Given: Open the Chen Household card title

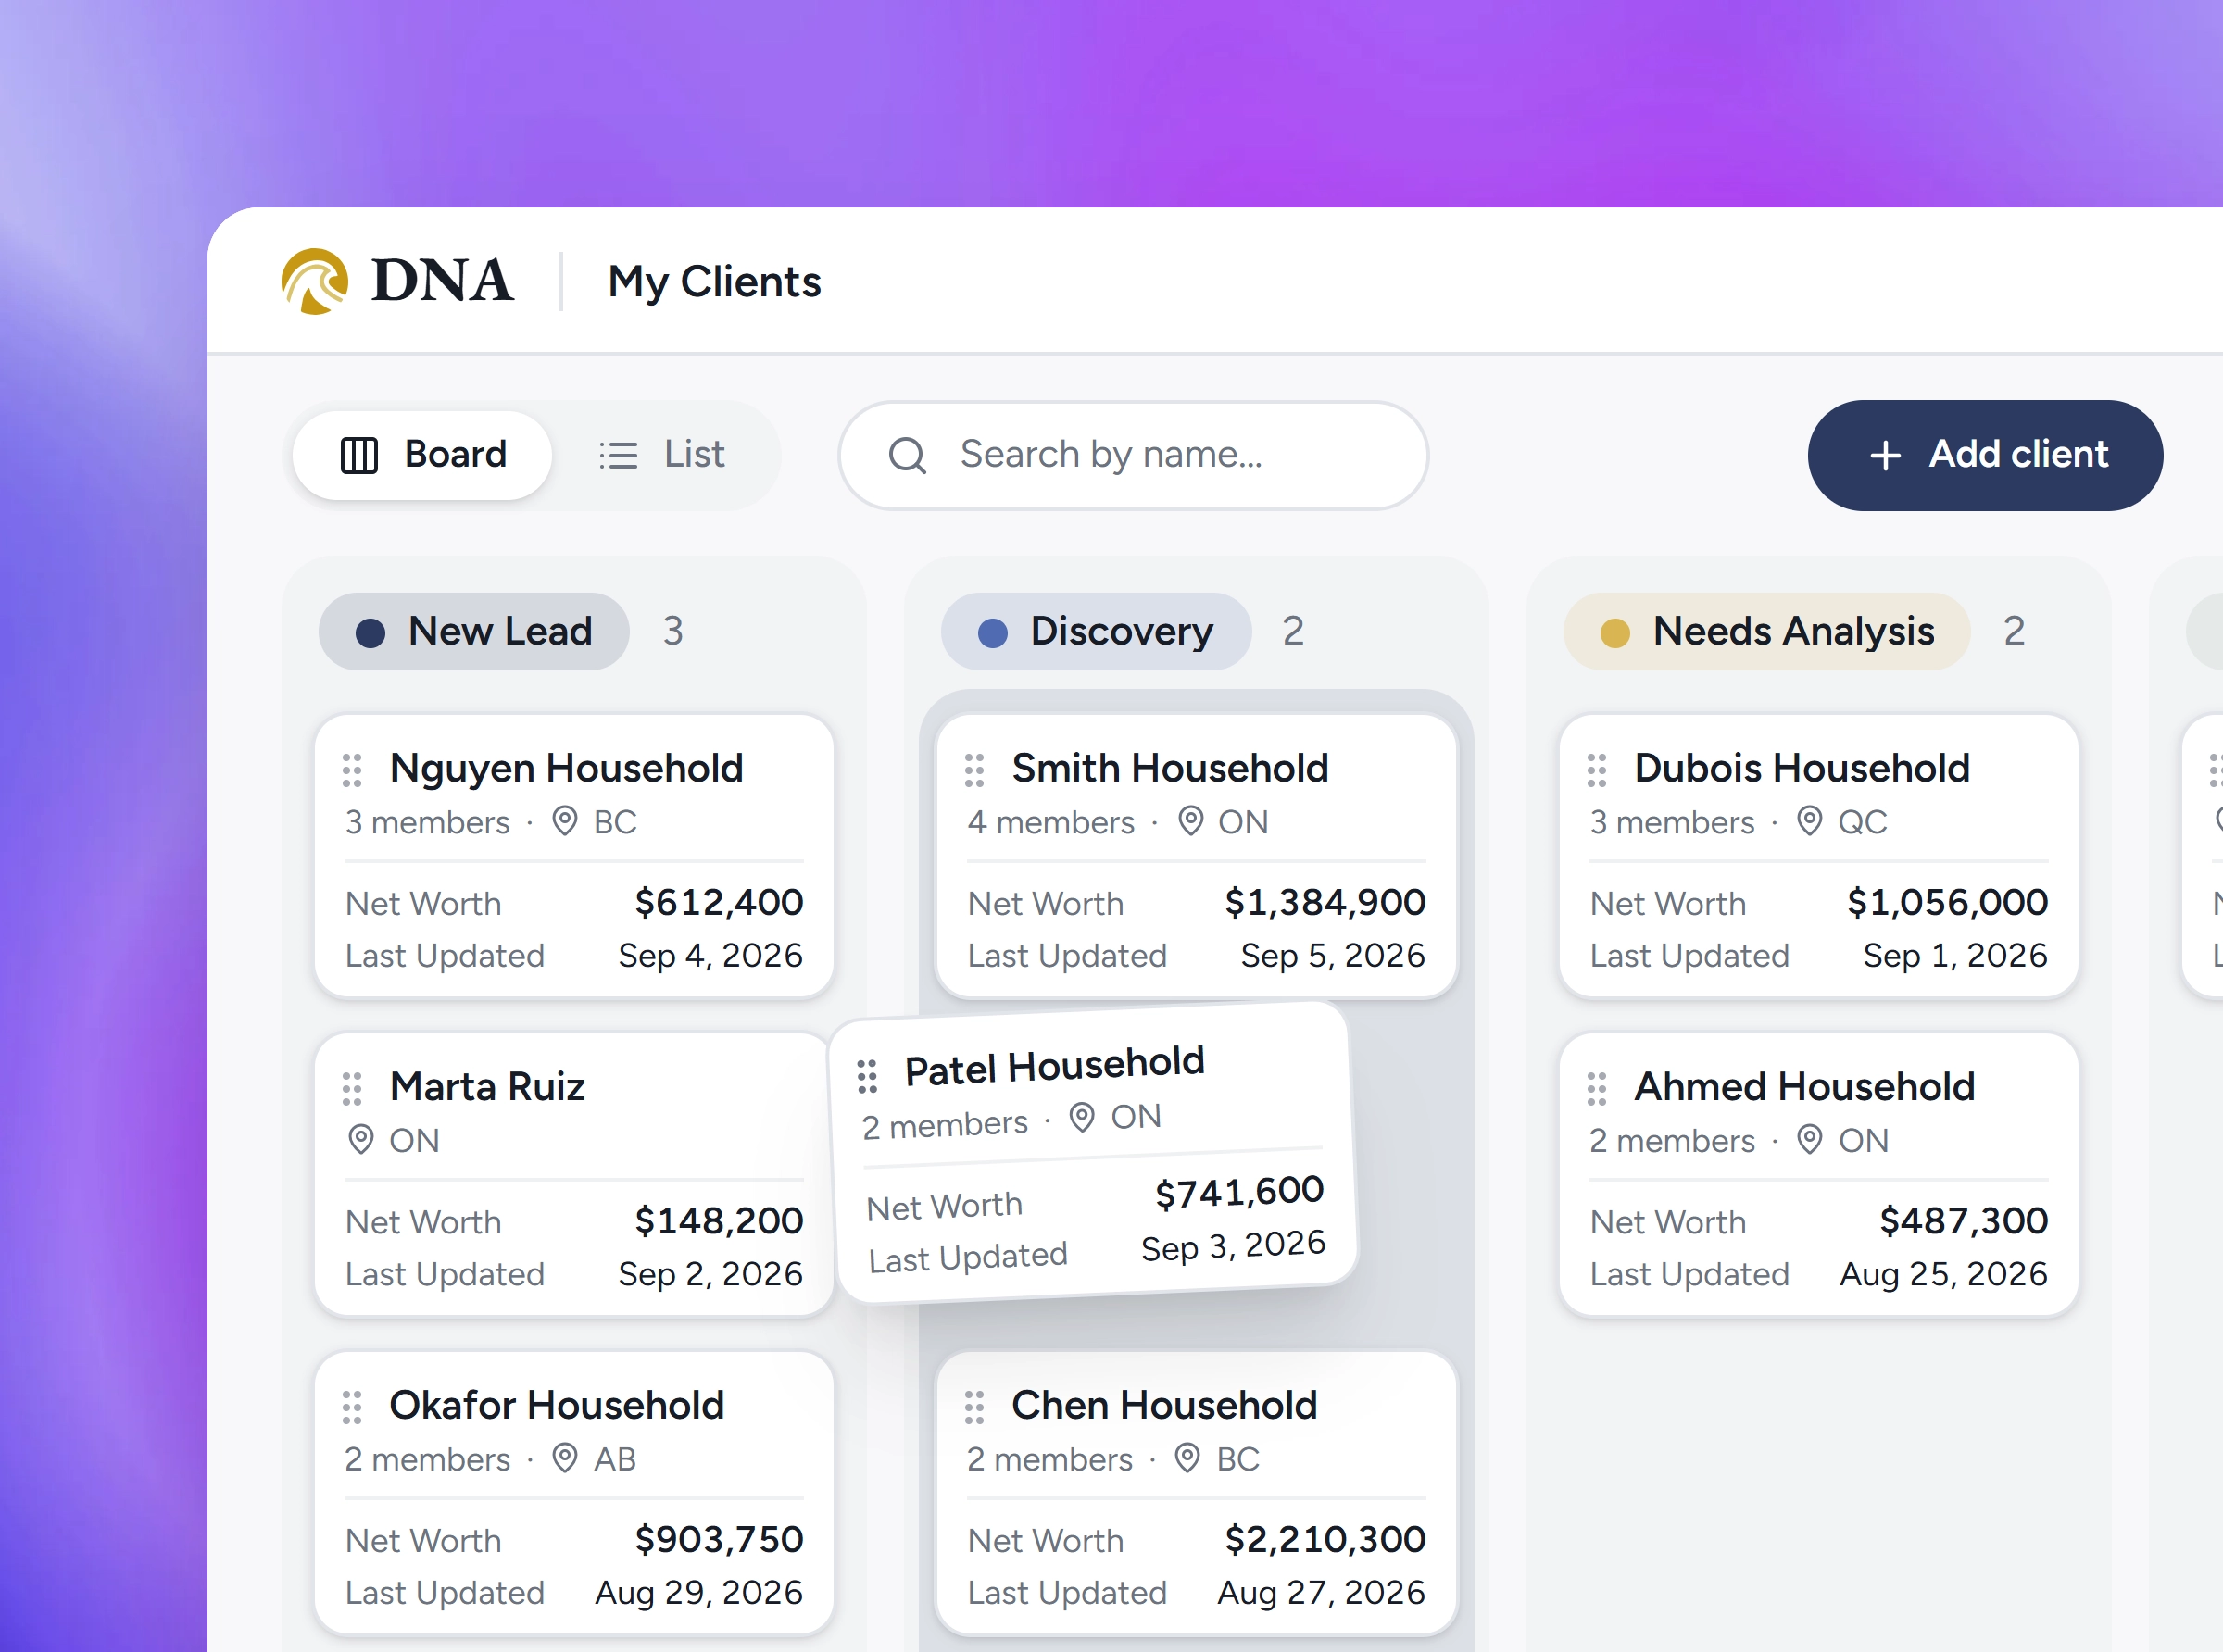Looking at the screenshot, I should point(1164,1405).
